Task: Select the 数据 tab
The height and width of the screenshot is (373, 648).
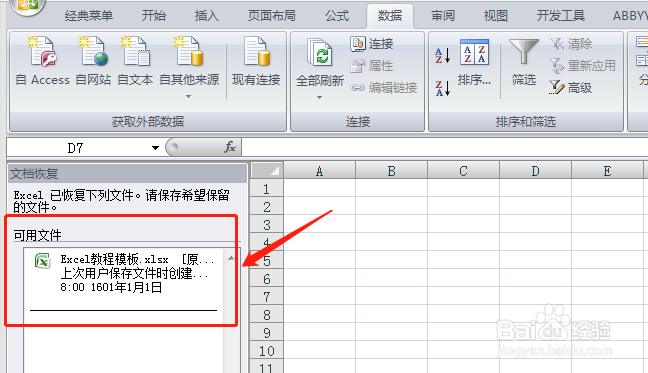Action: pos(390,16)
